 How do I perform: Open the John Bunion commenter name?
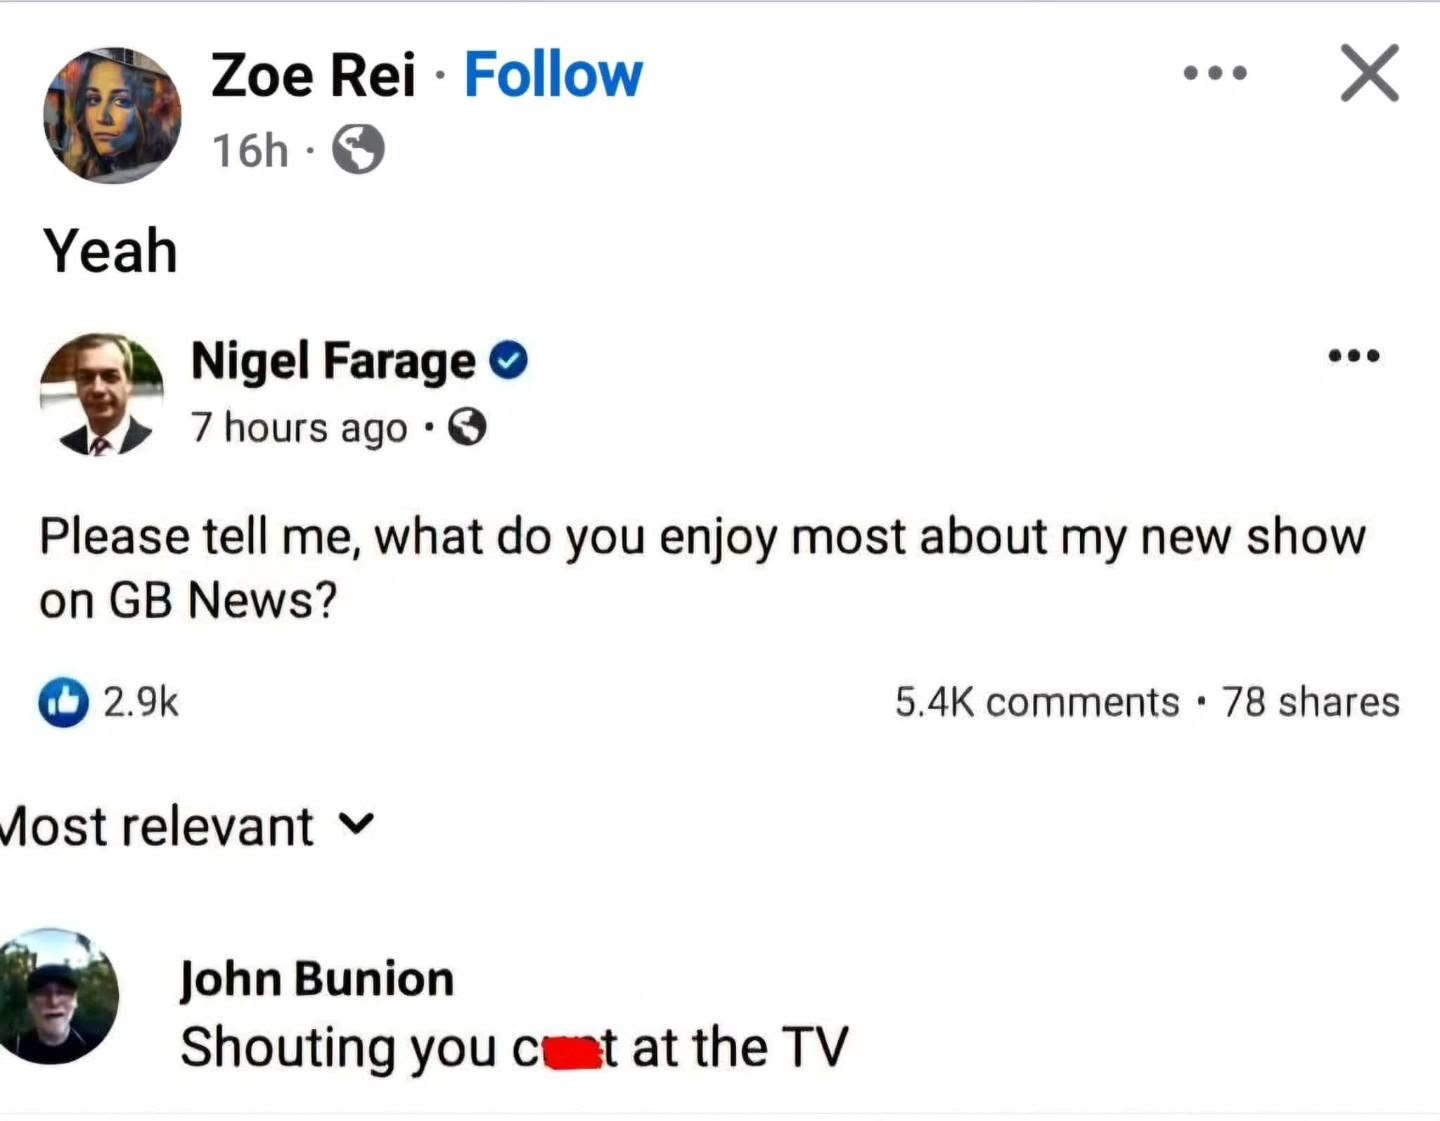(x=316, y=978)
